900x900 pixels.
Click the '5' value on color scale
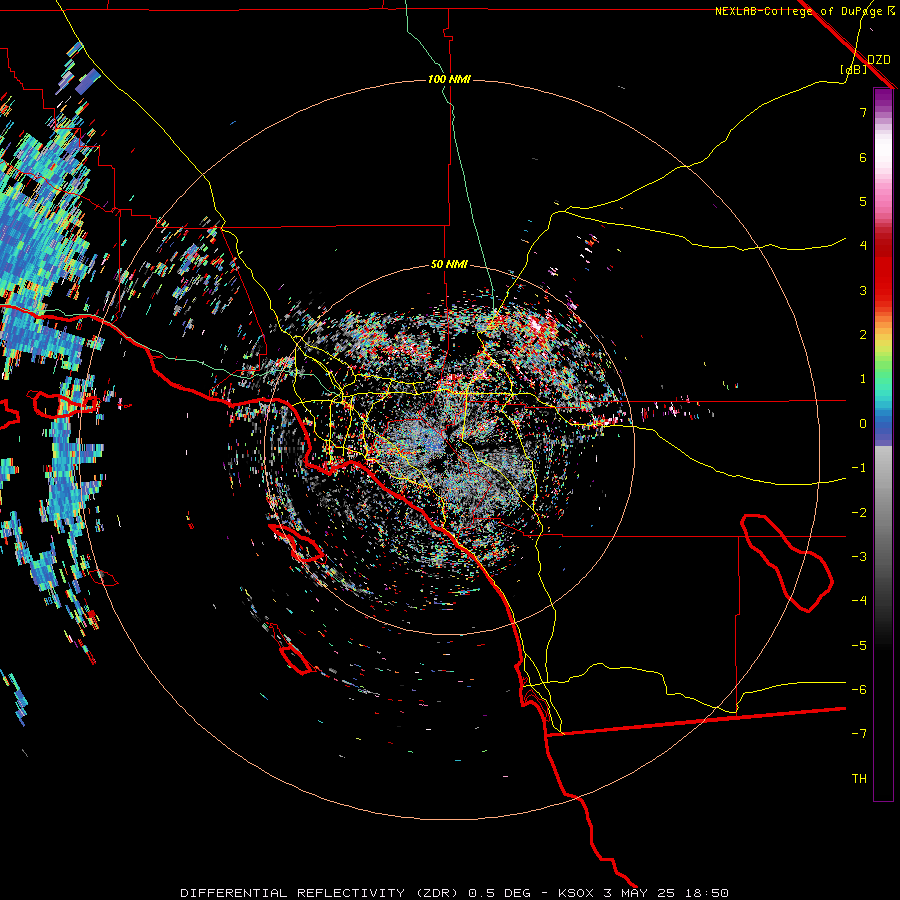[863, 201]
